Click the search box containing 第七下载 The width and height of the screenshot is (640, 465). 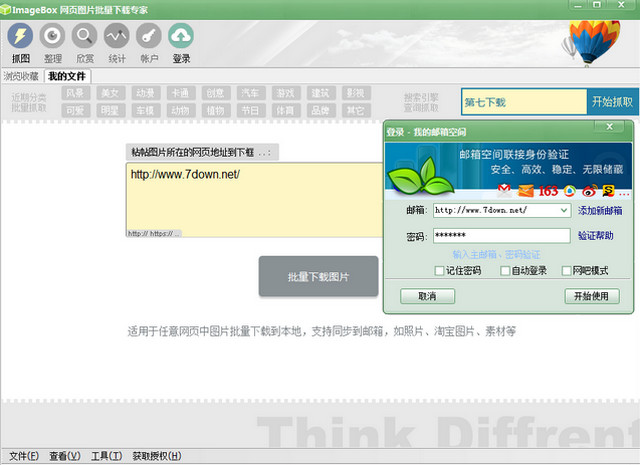(524, 102)
